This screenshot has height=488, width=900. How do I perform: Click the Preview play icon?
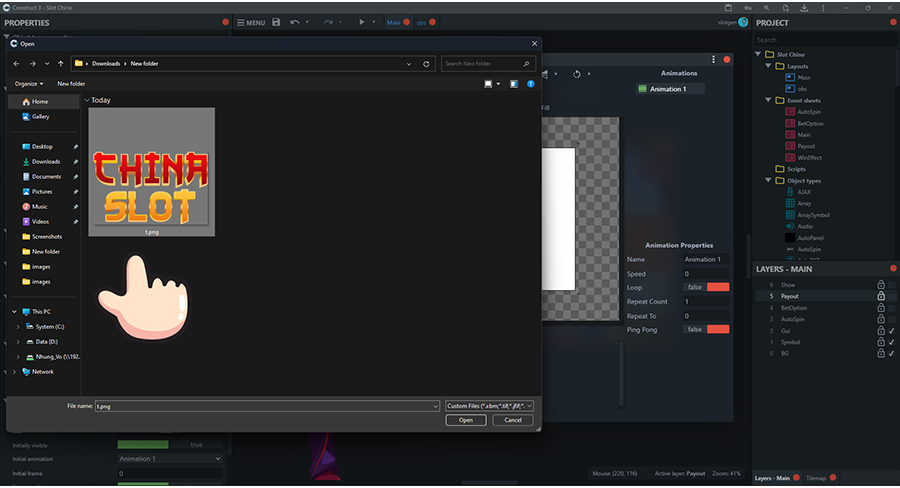(362, 22)
